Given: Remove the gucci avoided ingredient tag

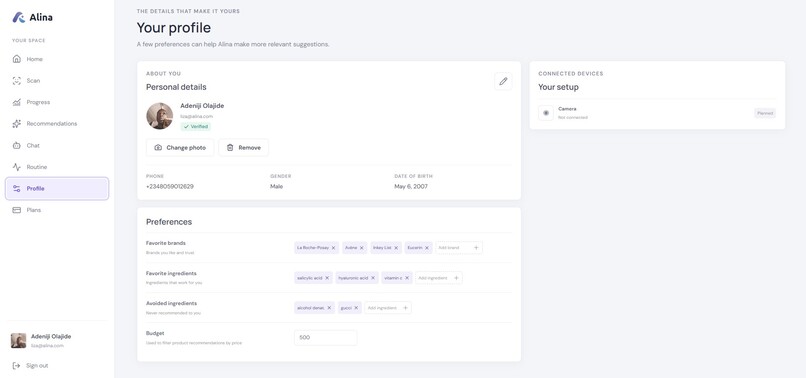Looking at the screenshot, I should 356,308.
